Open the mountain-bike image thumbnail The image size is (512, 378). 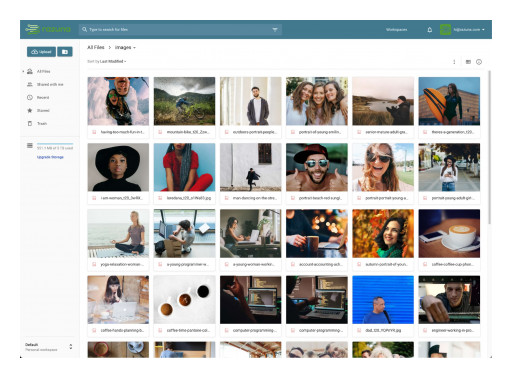click(x=184, y=101)
